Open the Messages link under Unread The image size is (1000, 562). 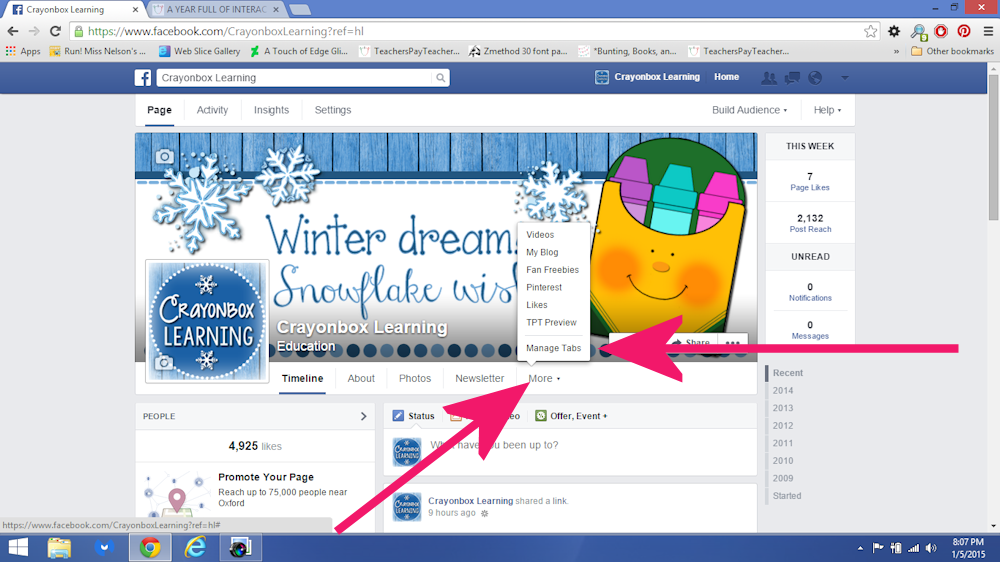[x=810, y=336]
